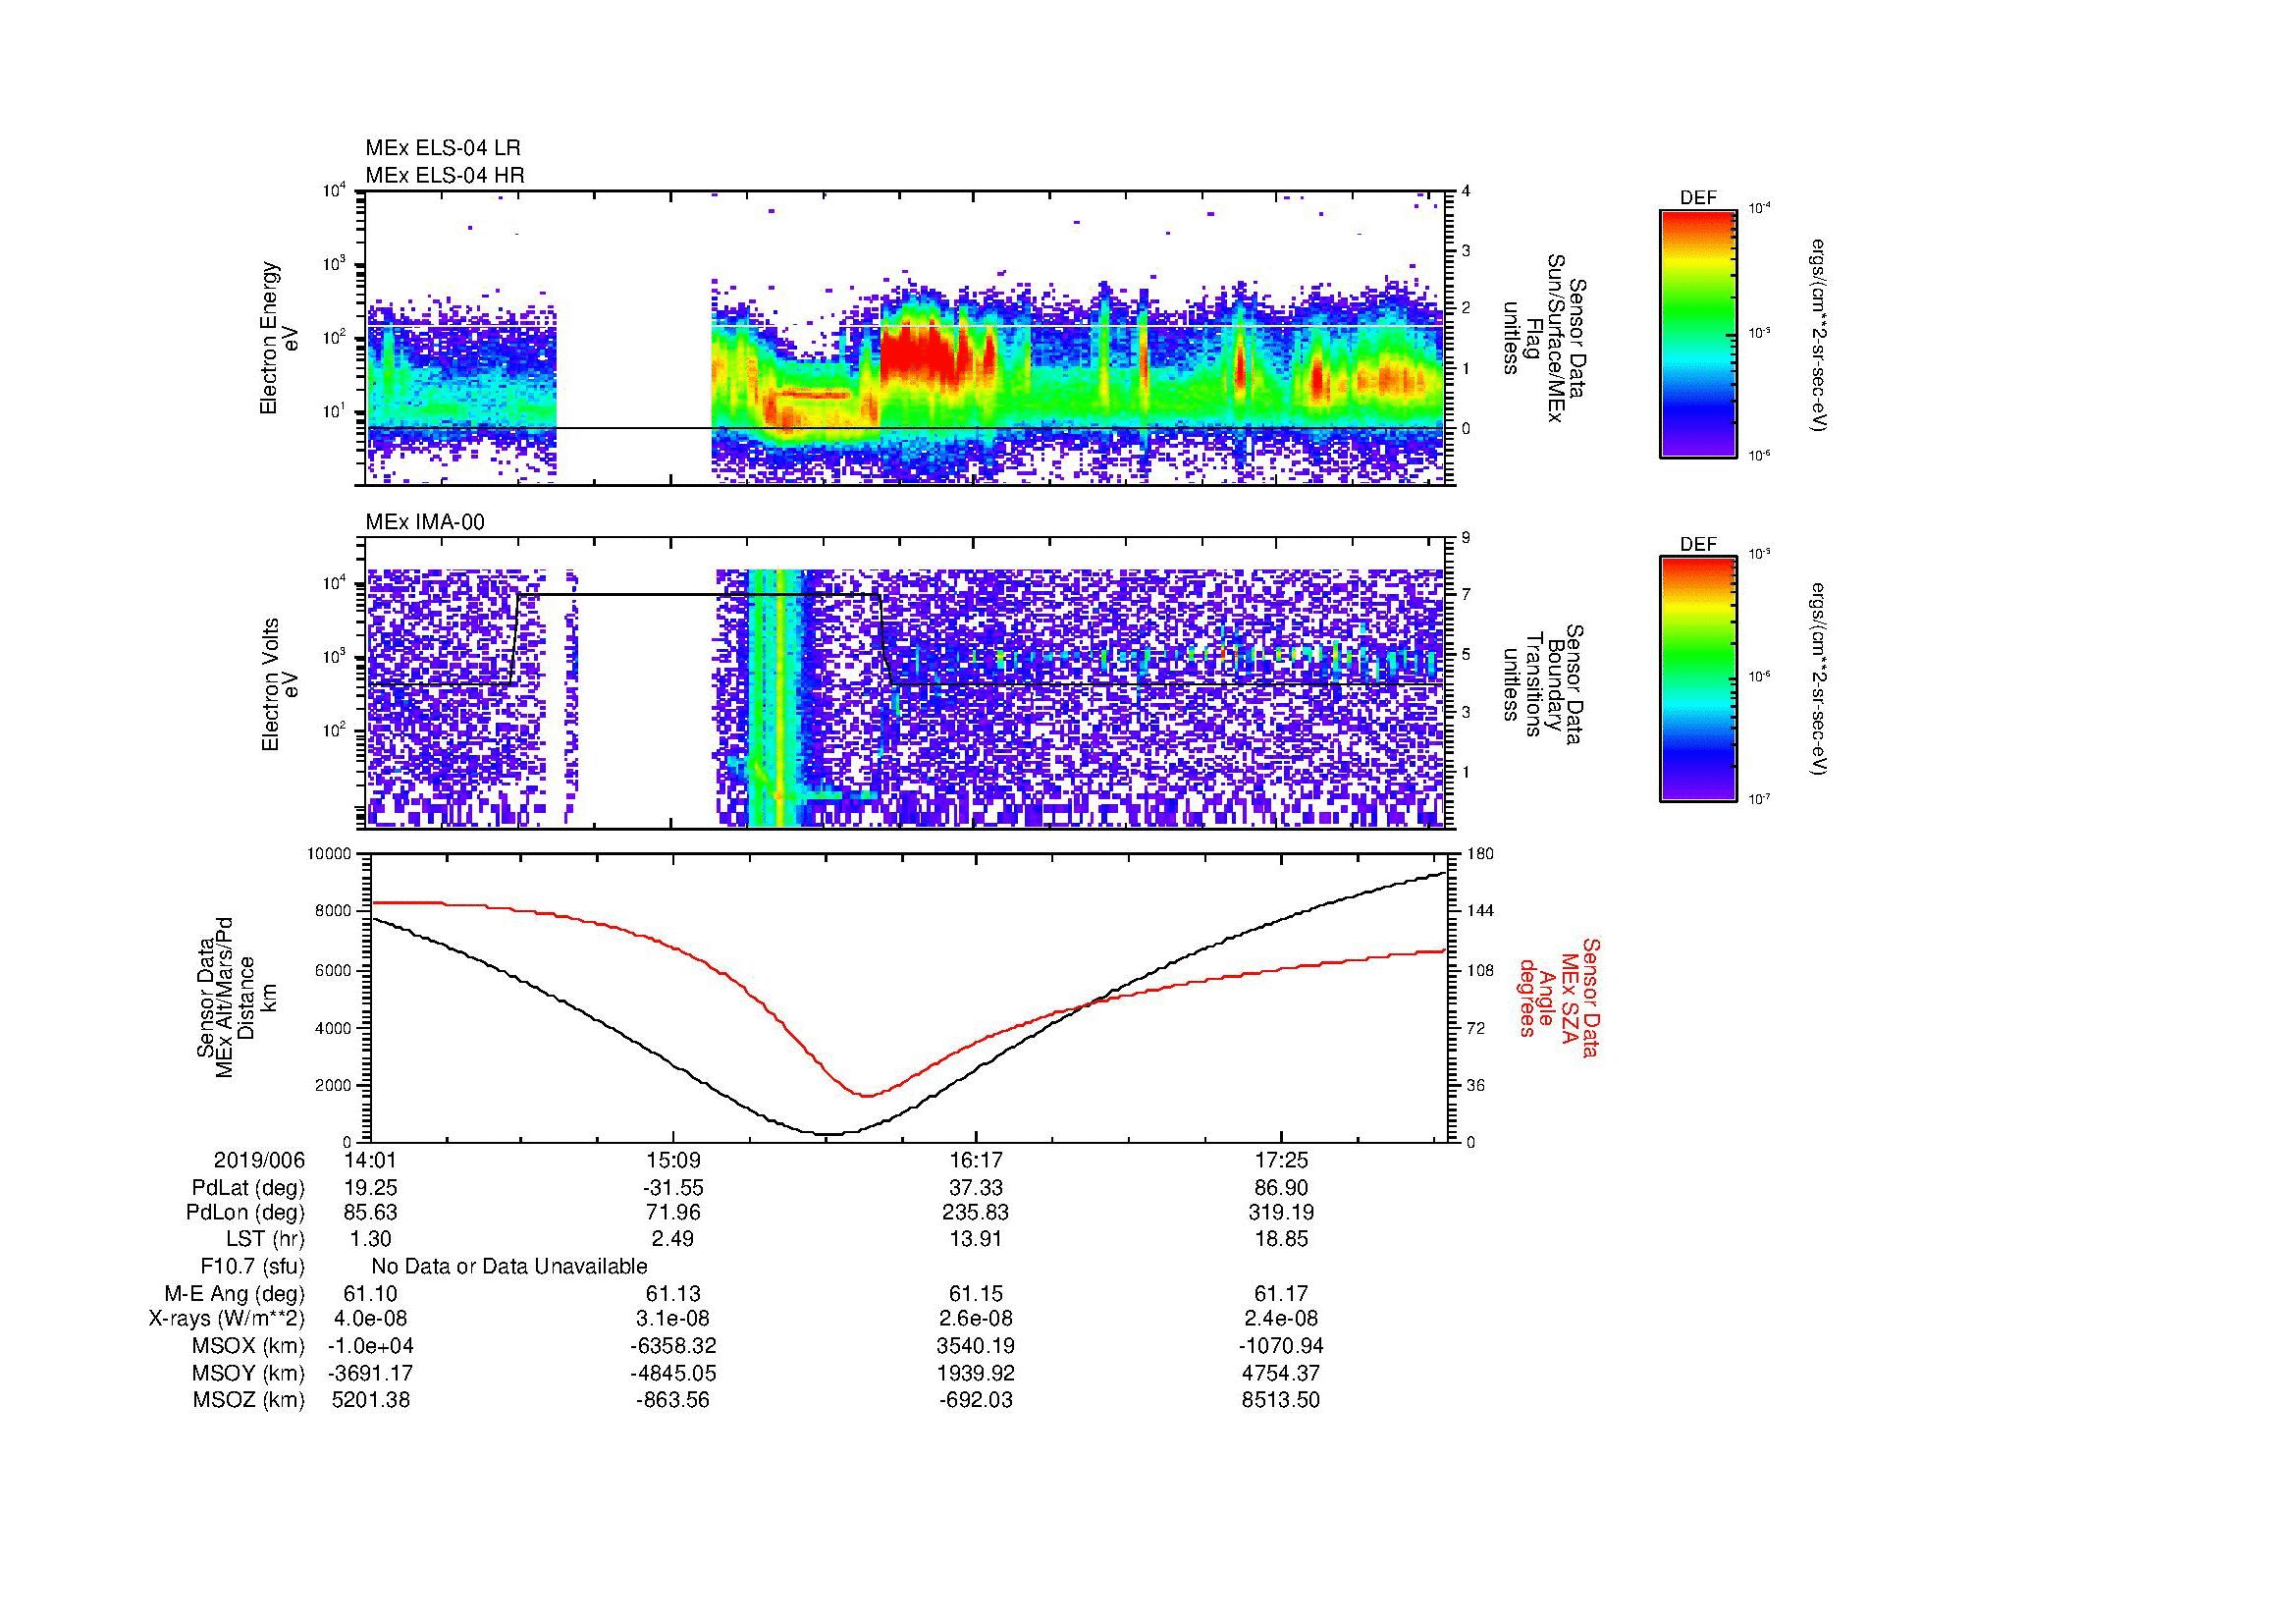Click the 'F10.7 (sfu)' row label
2296x1623 pixels.
tap(252, 1267)
